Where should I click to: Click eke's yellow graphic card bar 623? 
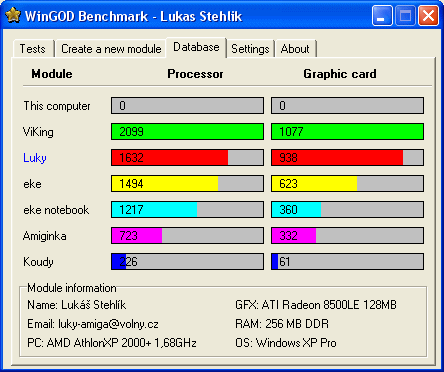[347, 184]
